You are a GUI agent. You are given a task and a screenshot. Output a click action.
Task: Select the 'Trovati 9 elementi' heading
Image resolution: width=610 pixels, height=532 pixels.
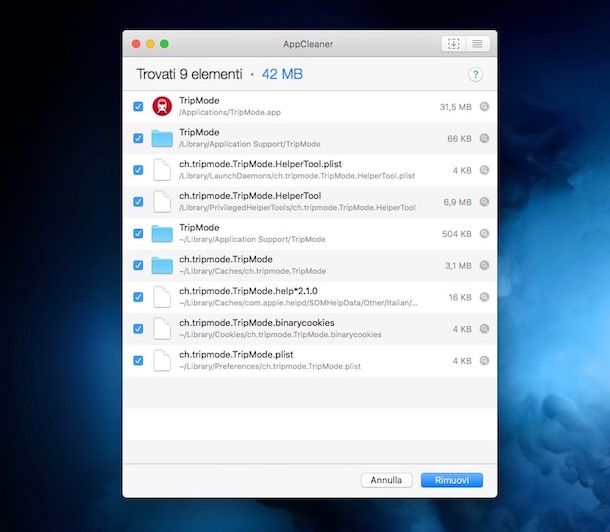tap(189, 74)
